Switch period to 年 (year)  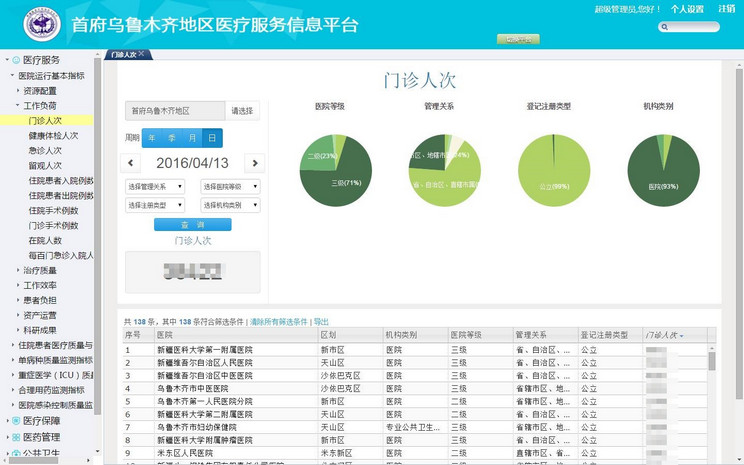pyautogui.click(x=153, y=138)
